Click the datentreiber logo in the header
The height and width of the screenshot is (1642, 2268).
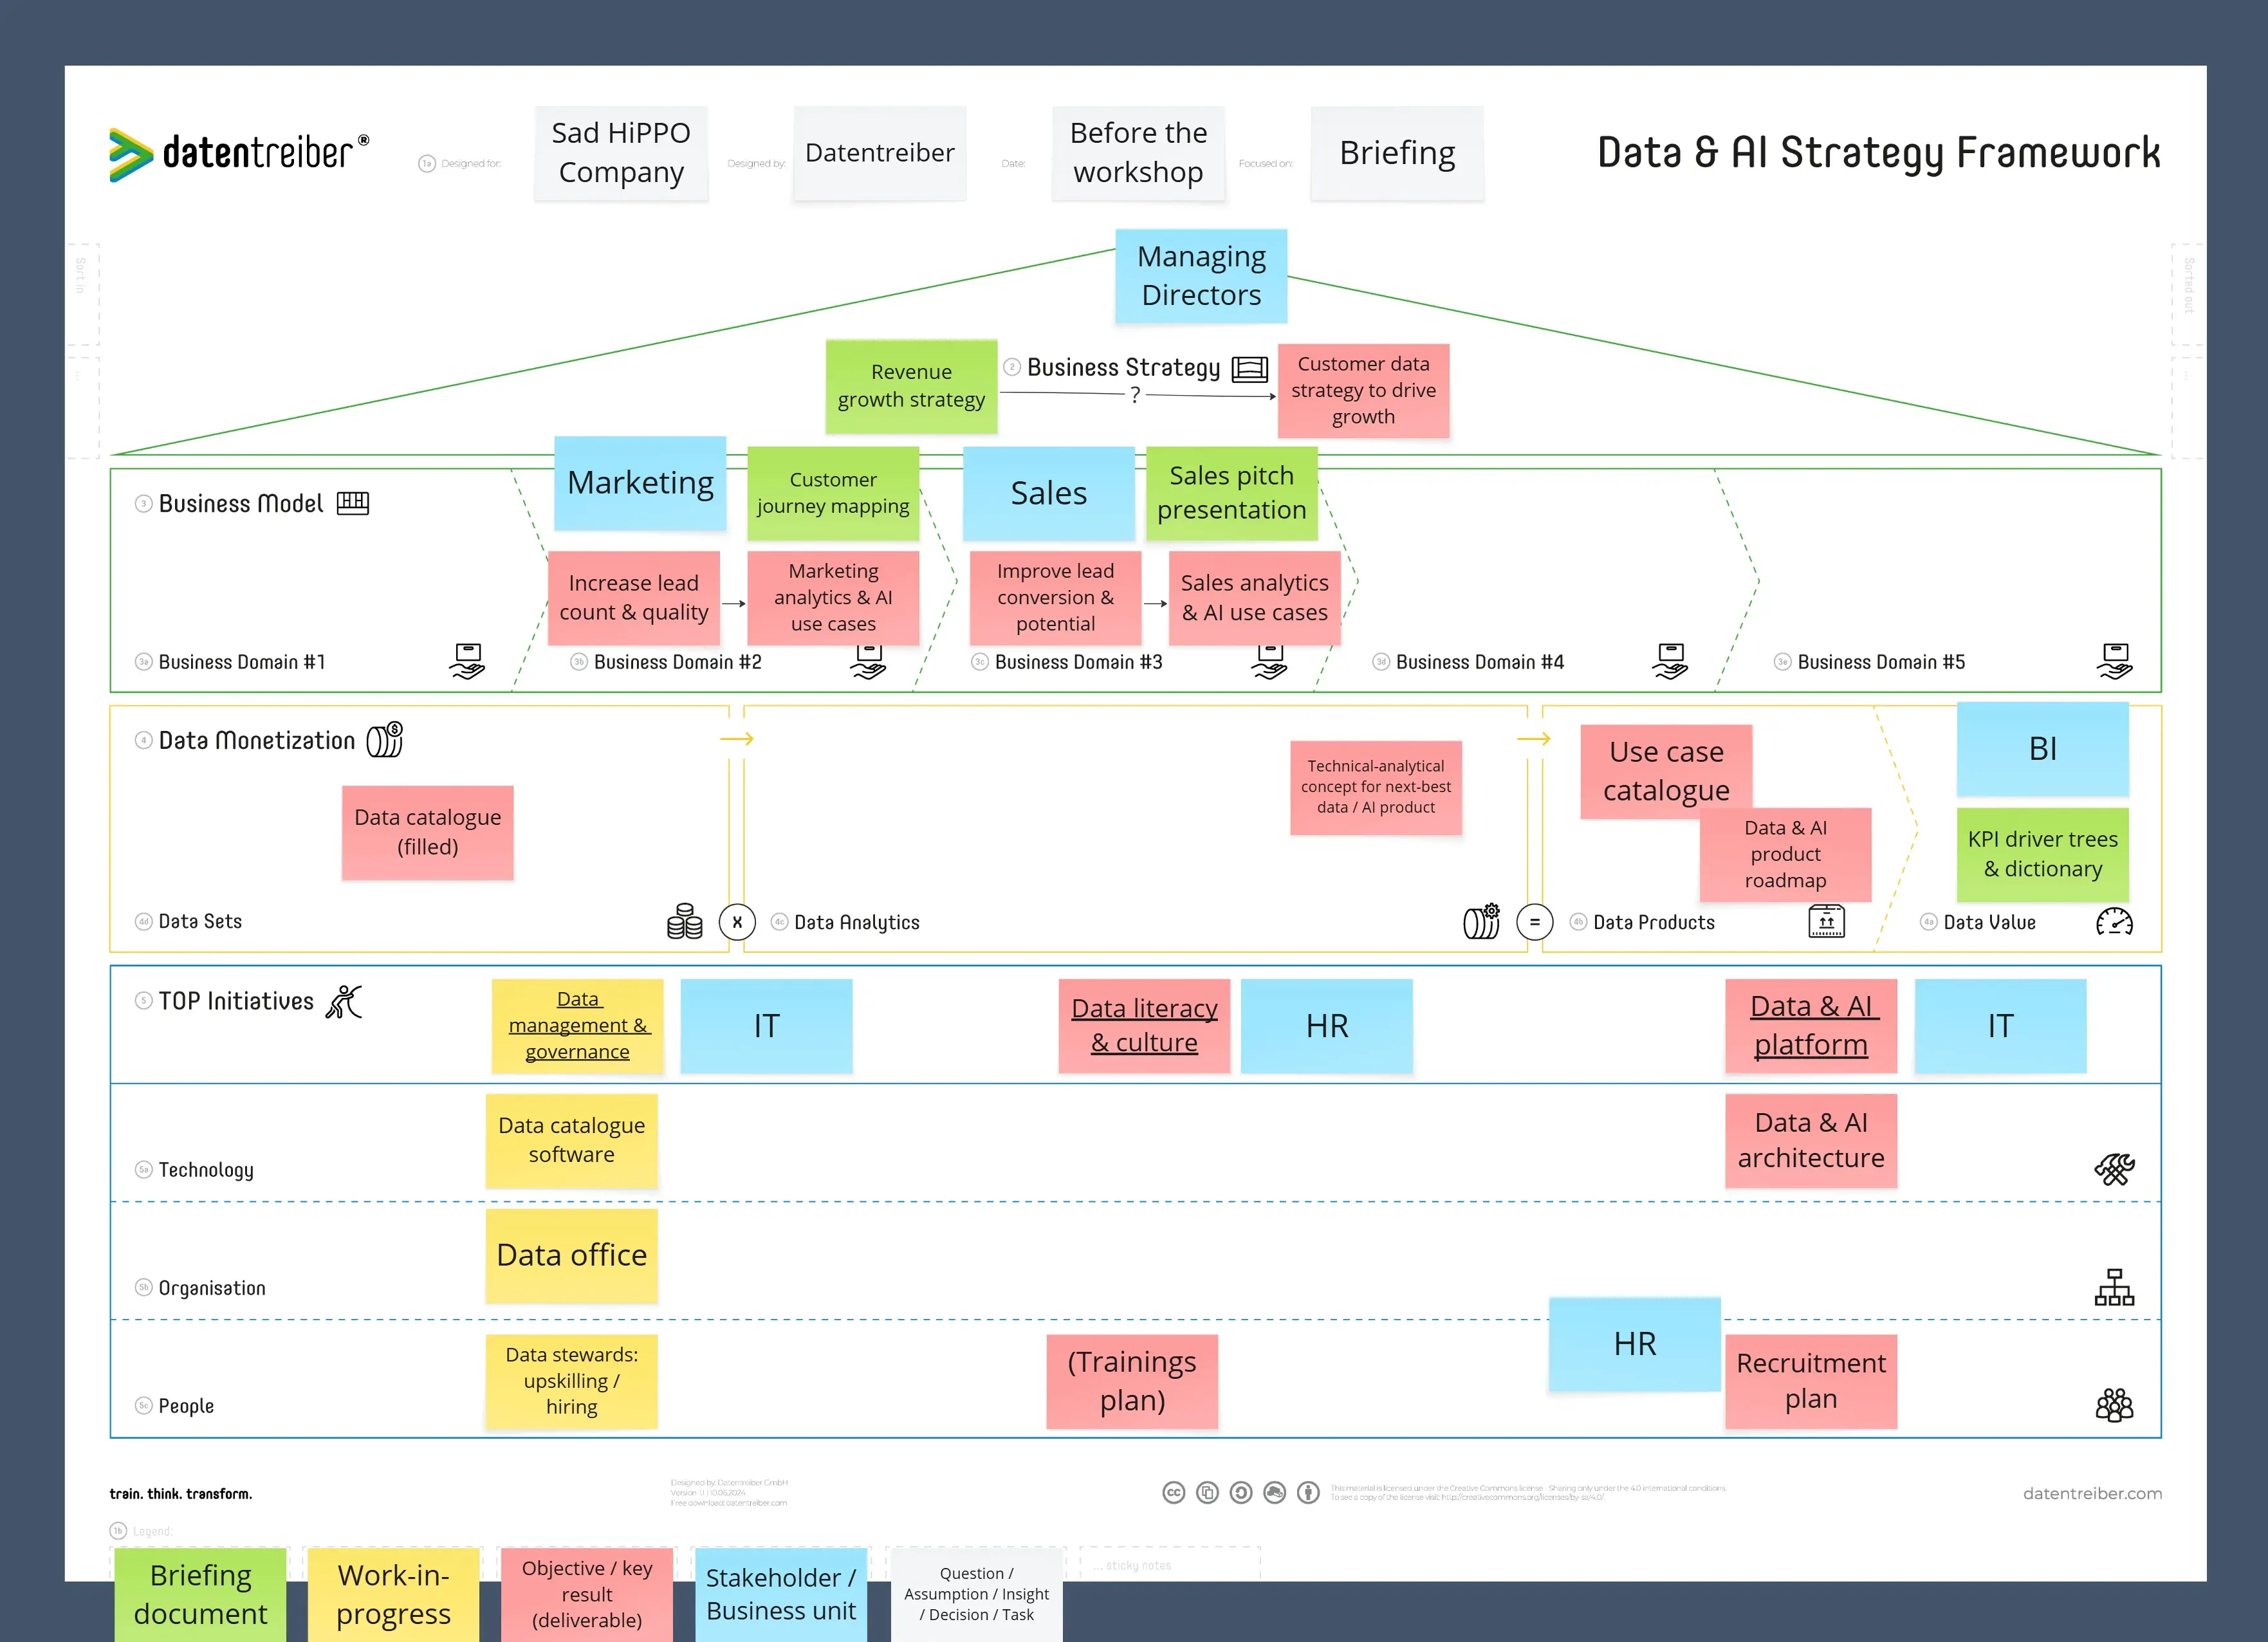239,155
